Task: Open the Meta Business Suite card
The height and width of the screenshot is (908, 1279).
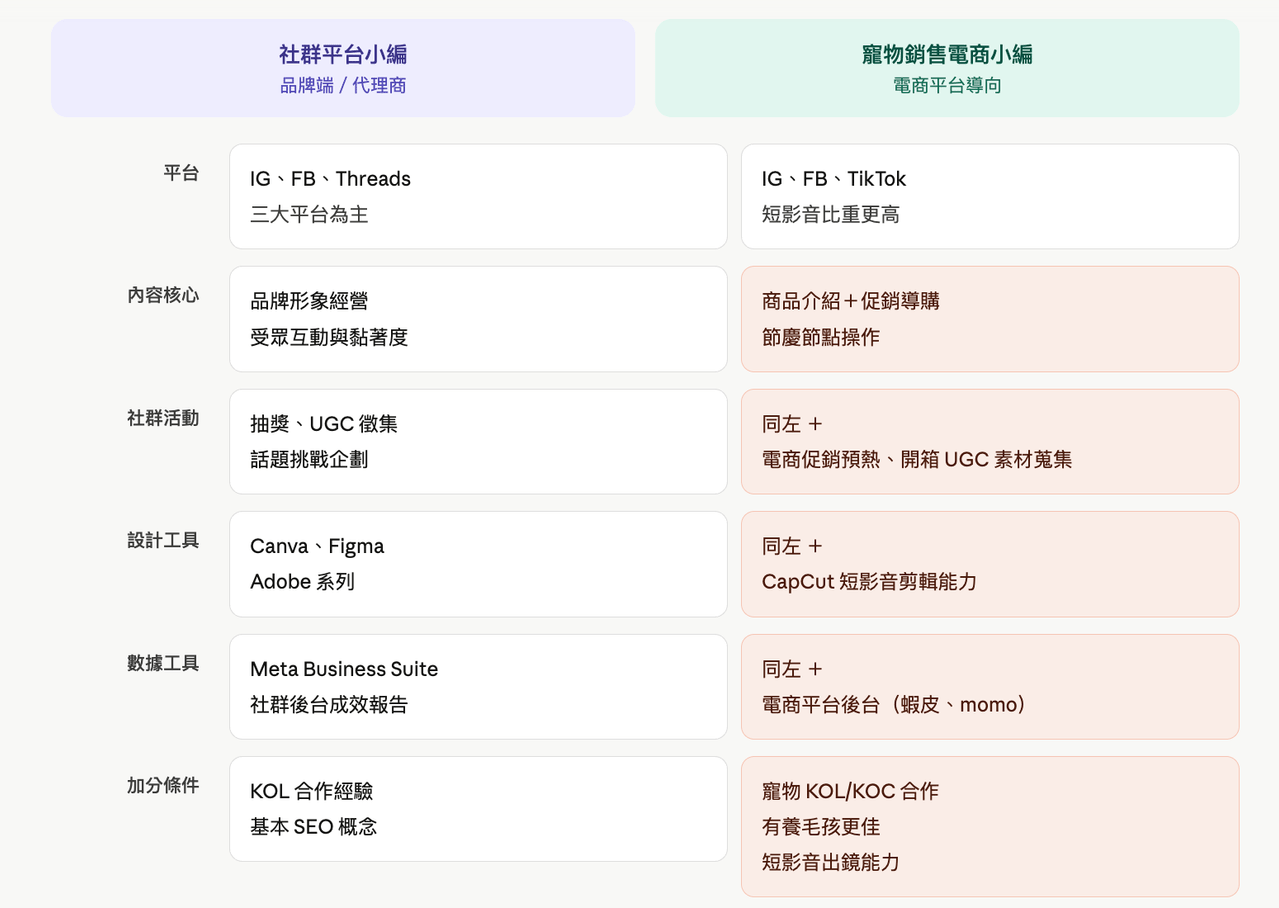Action: [x=478, y=686]
